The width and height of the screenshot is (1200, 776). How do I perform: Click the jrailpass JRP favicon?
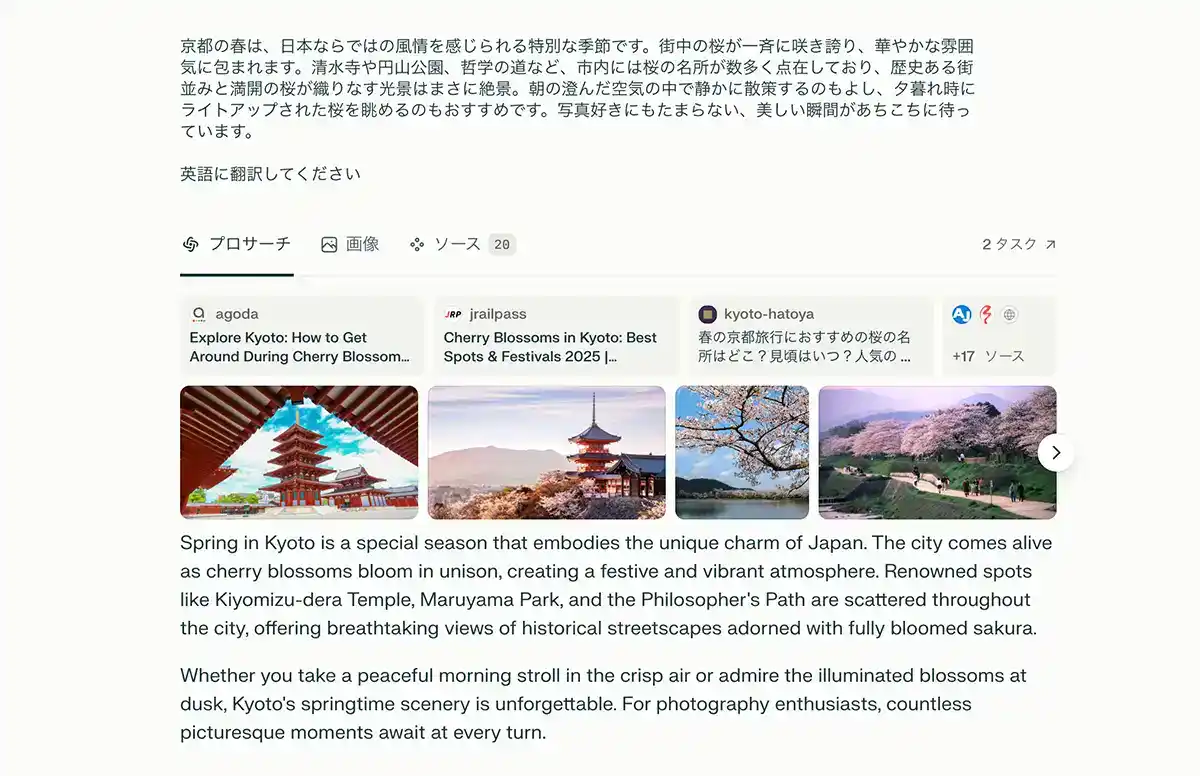click(453, 314)
